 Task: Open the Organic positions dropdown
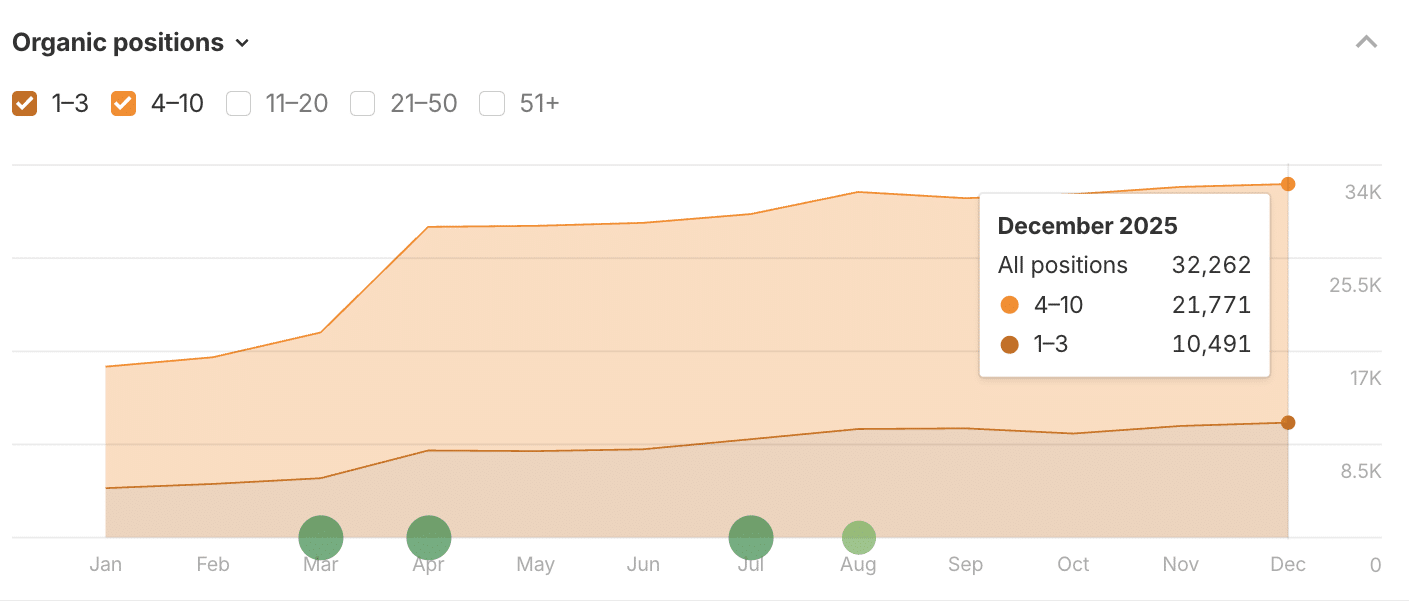130,43
